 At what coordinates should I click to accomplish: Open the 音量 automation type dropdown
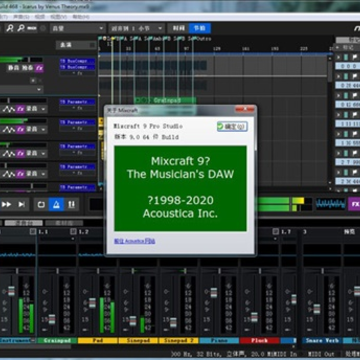click(x=78, y=28)
